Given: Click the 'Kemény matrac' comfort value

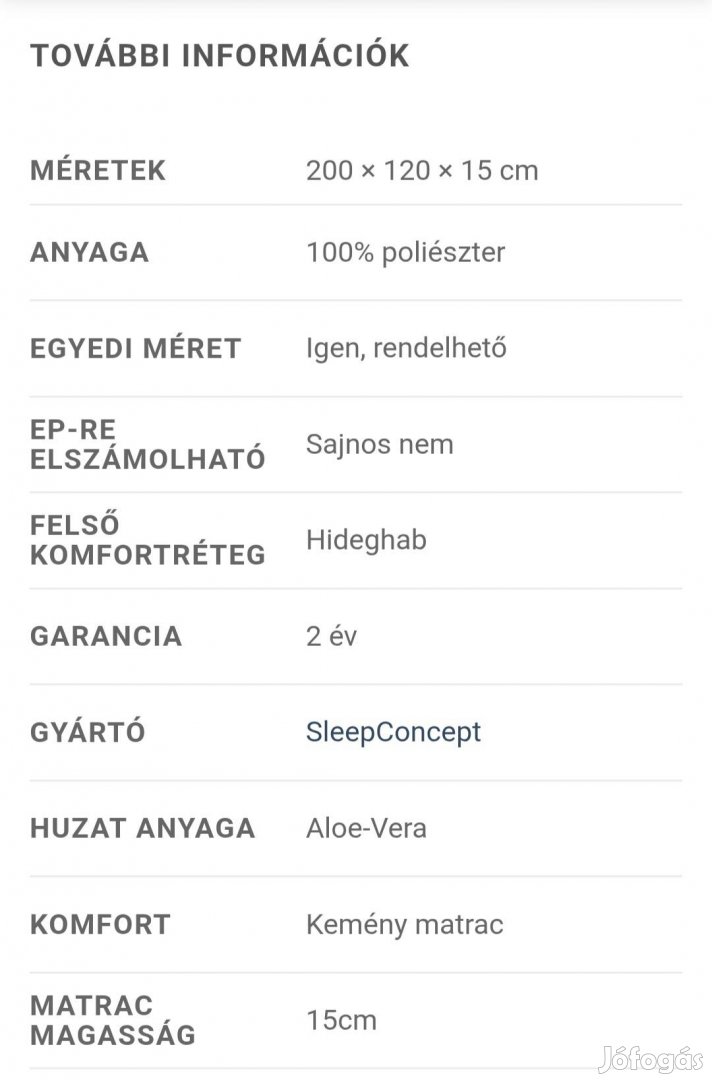Looking at the screenshot, I should pos(404,924).
